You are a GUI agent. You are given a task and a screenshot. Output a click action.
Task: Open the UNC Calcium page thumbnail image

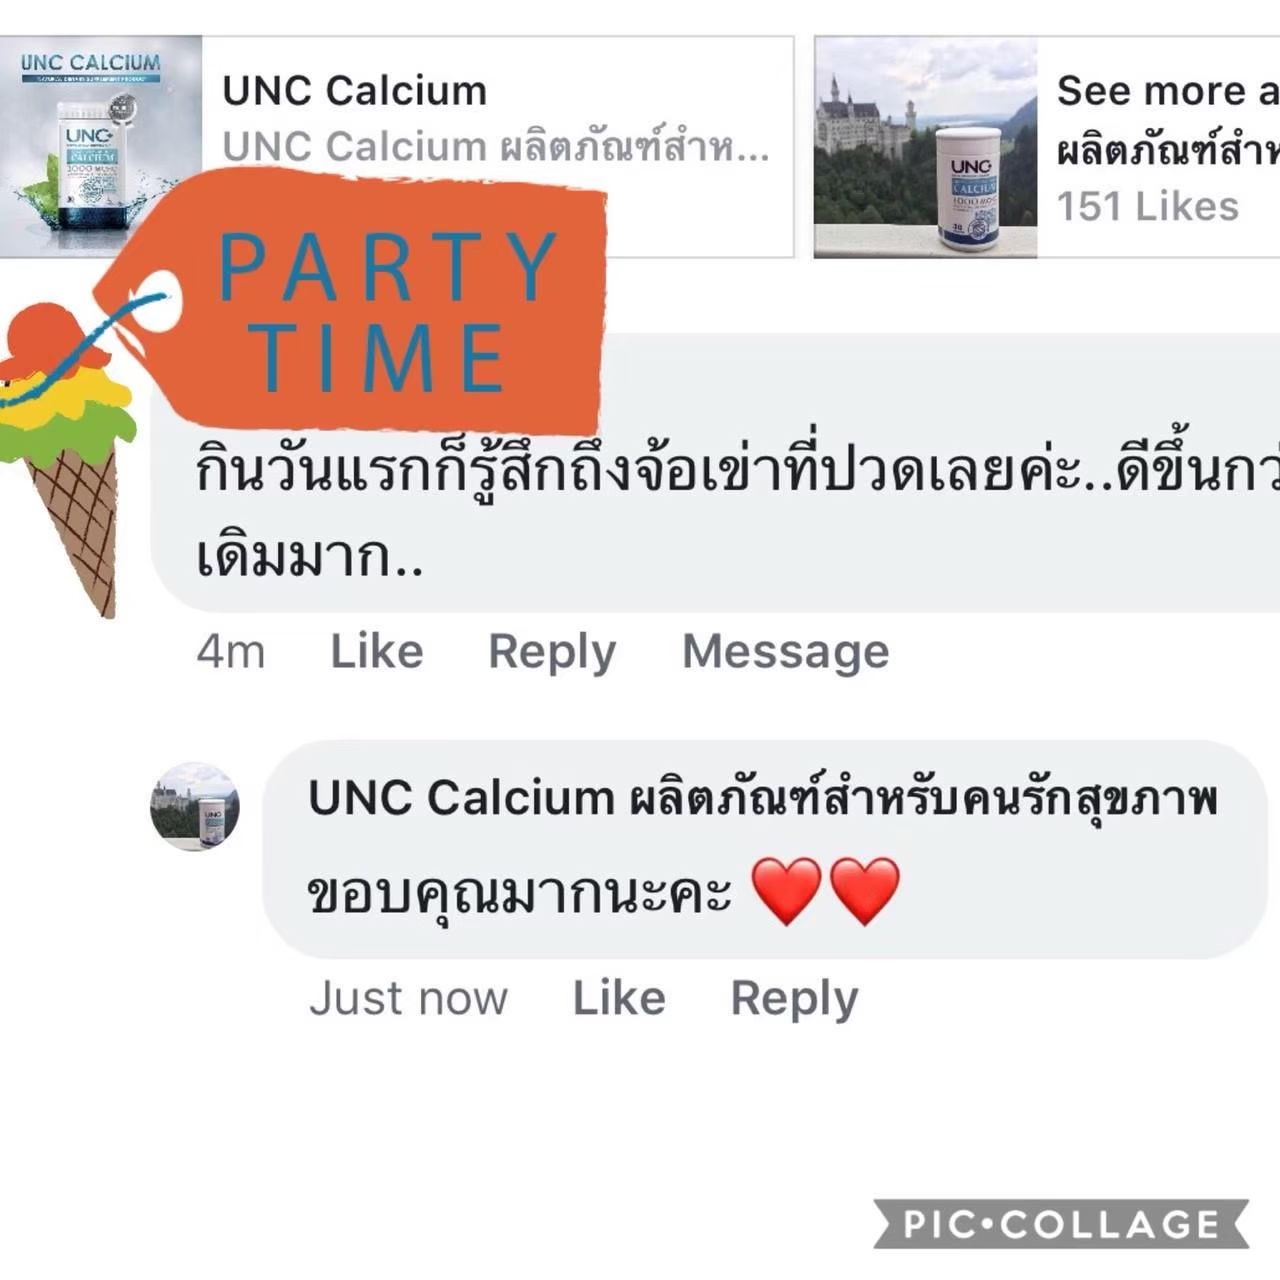point(100,146)
